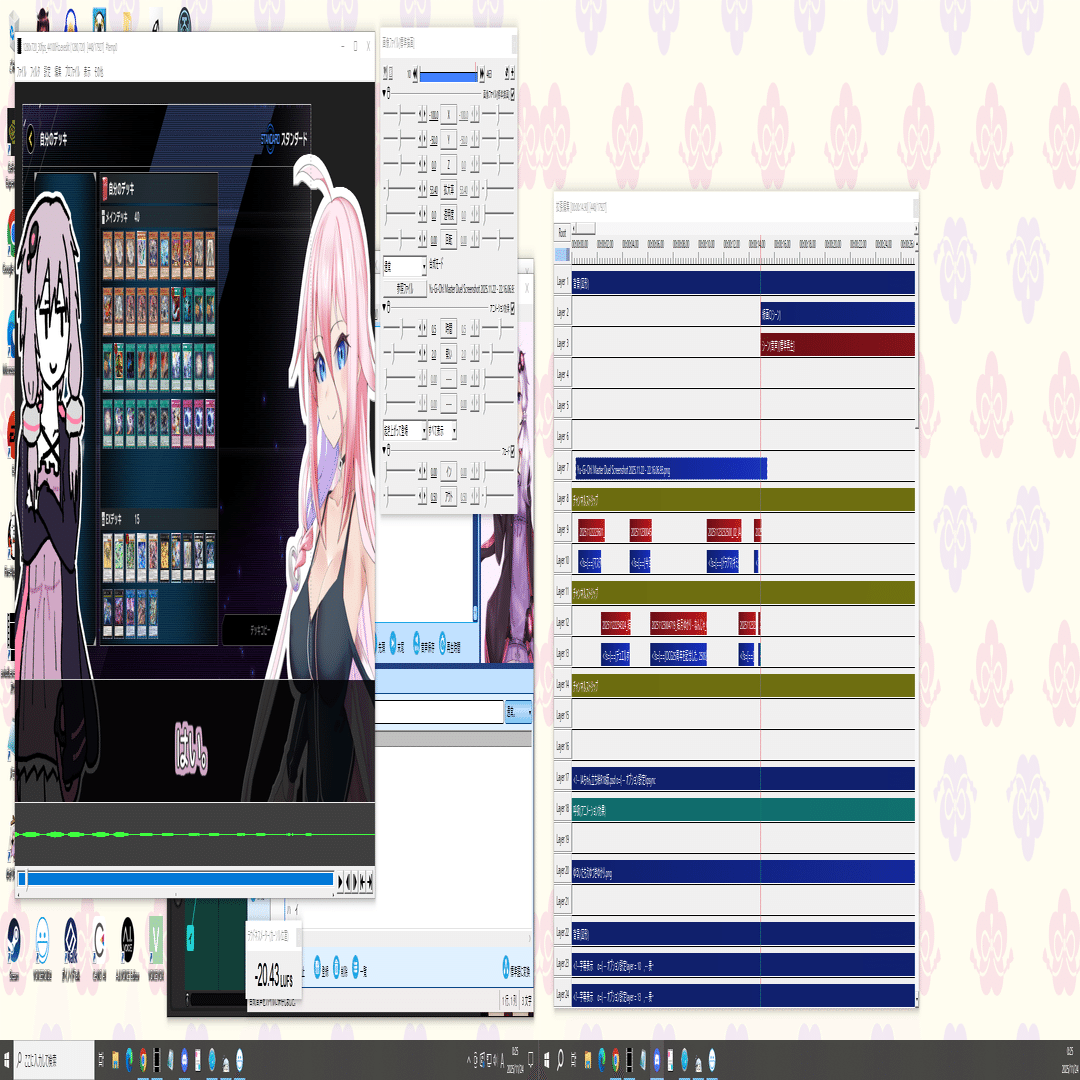Image resolution: width=1080 pixels, height=1080 pixels.
Task: Switch to AviUtl film-strip icon on left taskbar
Action: coord(156,1059)
